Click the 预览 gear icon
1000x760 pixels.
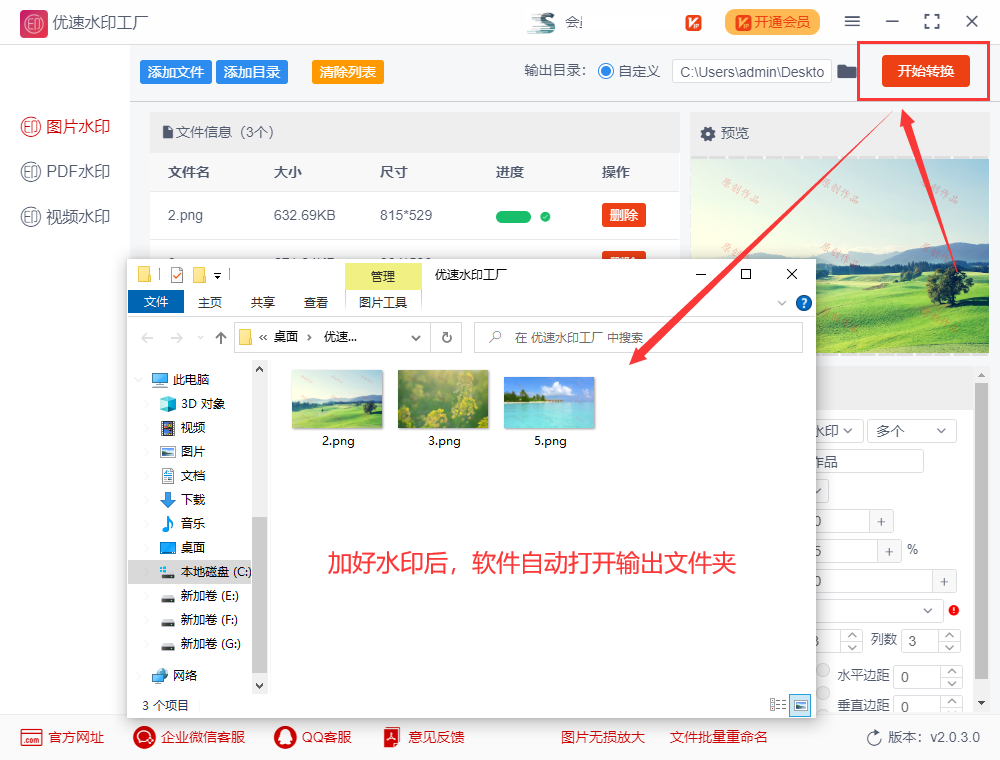point(708,134)
